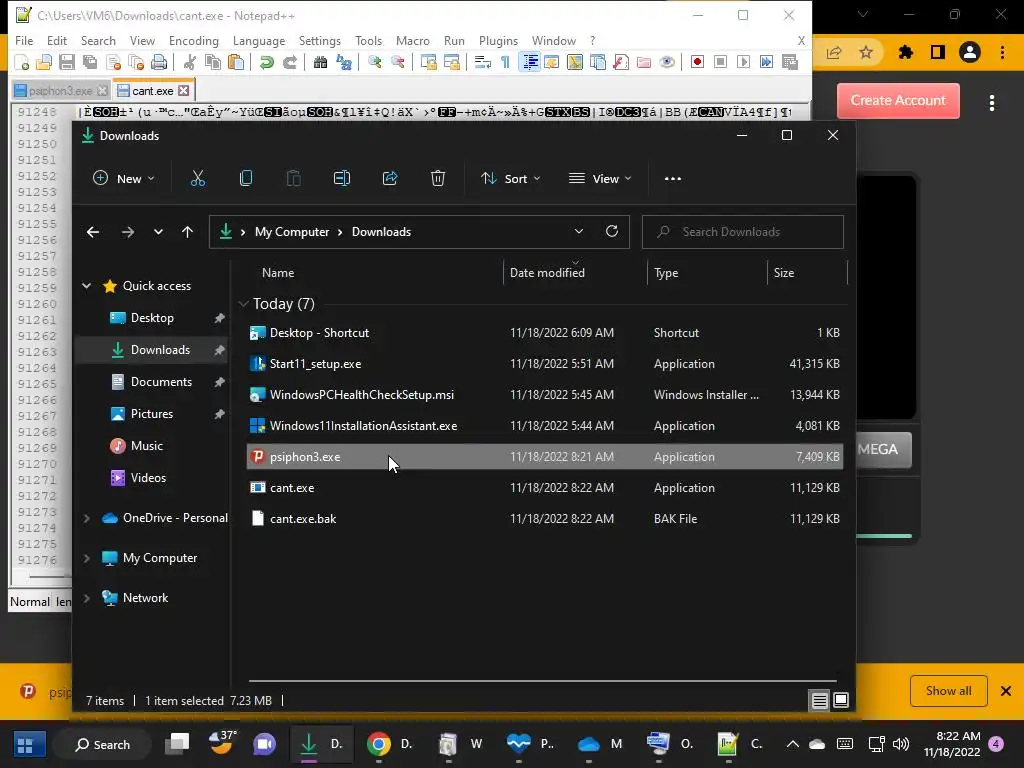The width and height of the screenshot is (1024, 768).
Task: Close the cant.exe tab in Notepad++
Action: click(x=184, y=91)
